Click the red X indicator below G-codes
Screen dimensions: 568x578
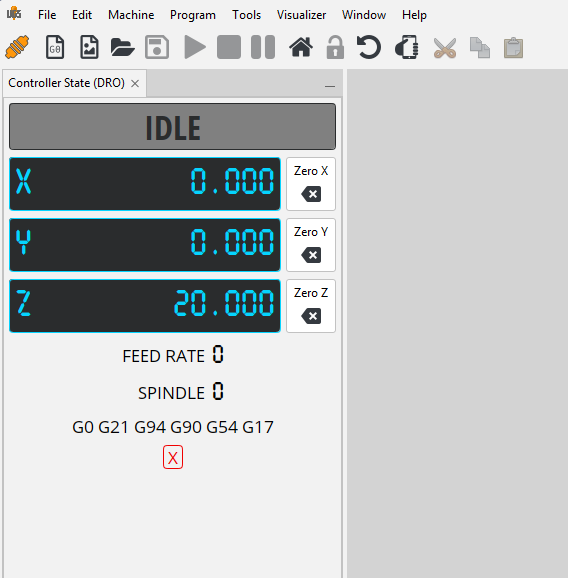click(x=173, y=457)
